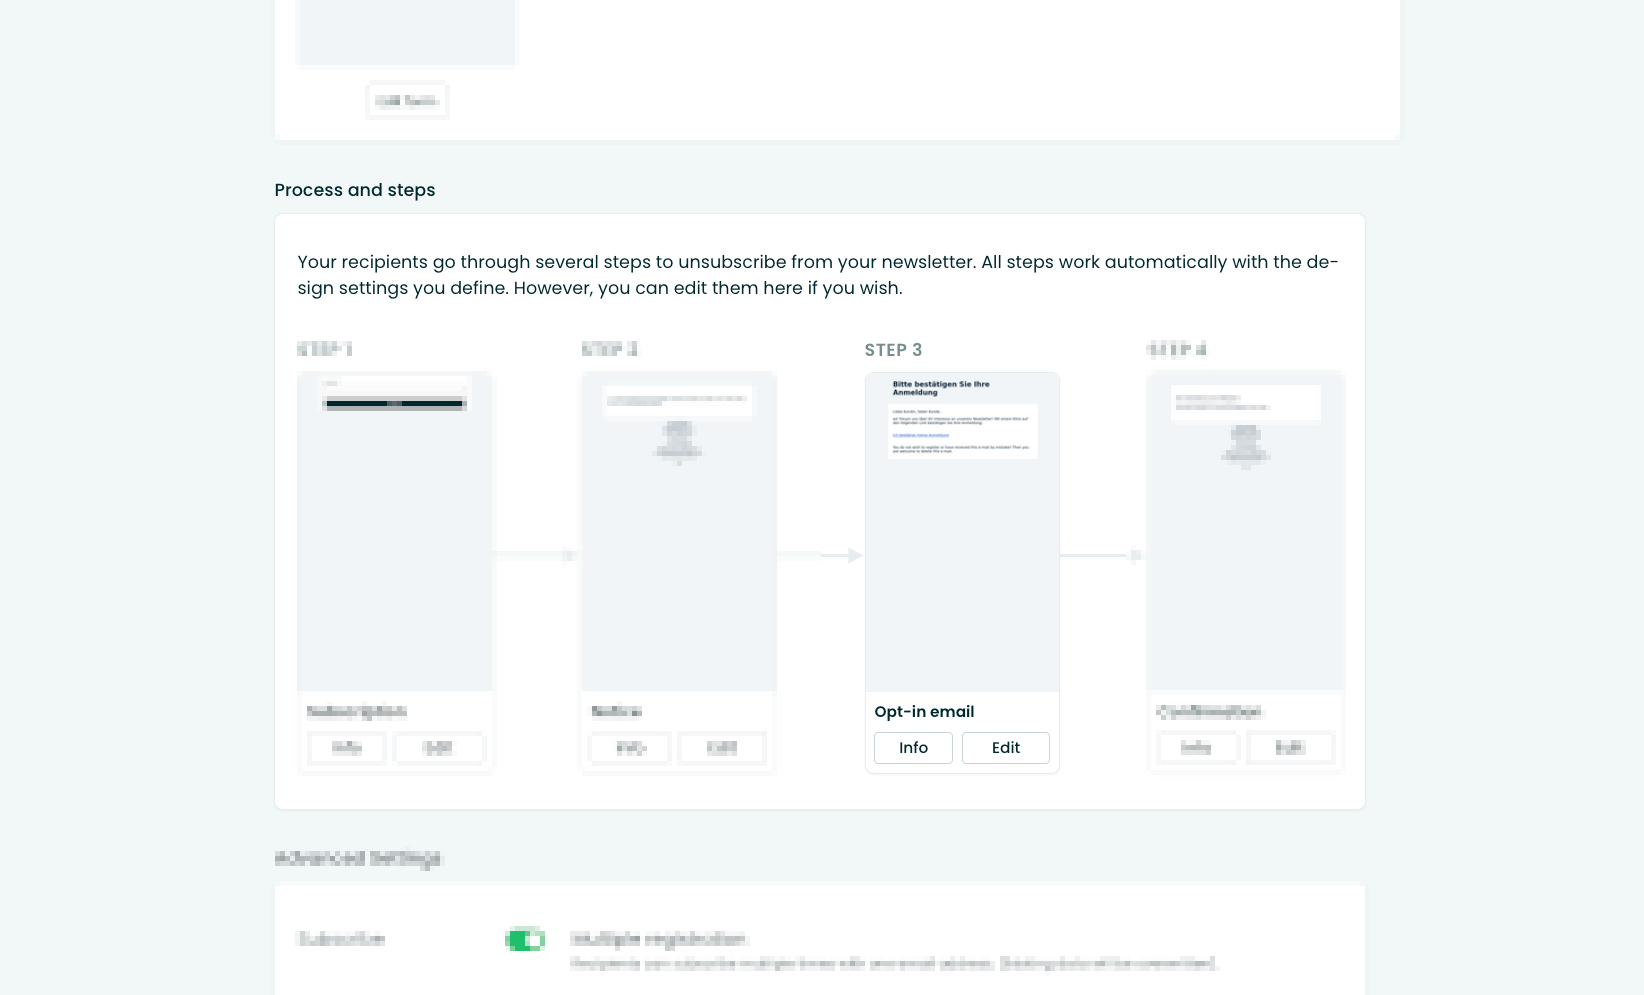1644x995 pixels.
Task: Click the Opt-in email step title
Action: 924,712
